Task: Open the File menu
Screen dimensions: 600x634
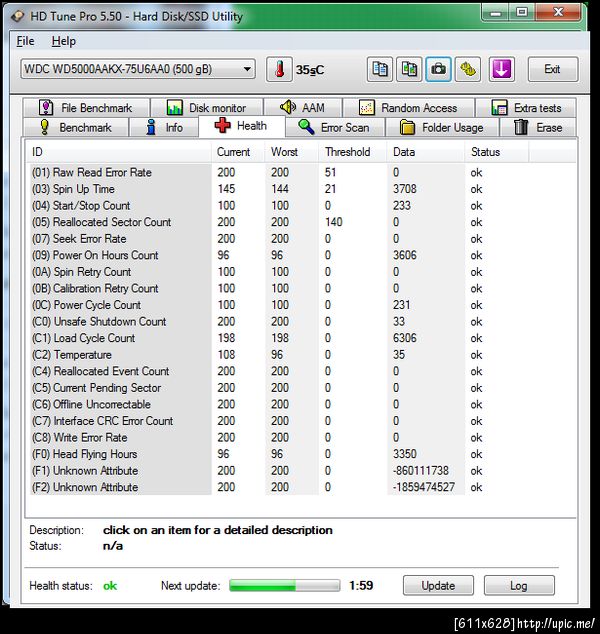Action: pos(25,41)
